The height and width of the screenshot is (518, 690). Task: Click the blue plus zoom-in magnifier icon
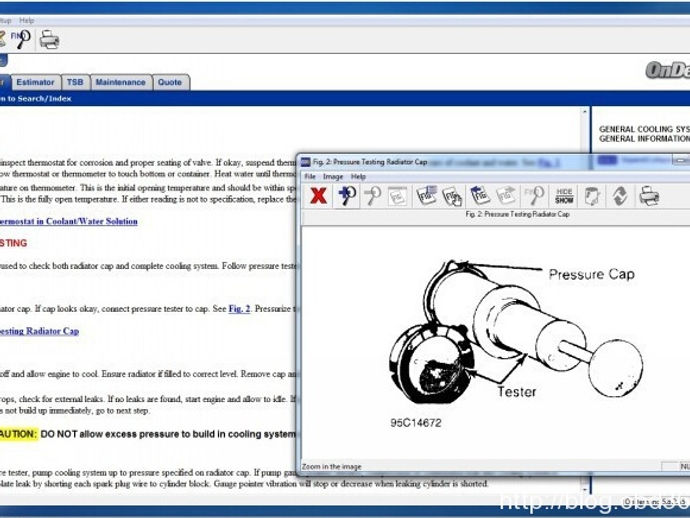tap(346, 196)
